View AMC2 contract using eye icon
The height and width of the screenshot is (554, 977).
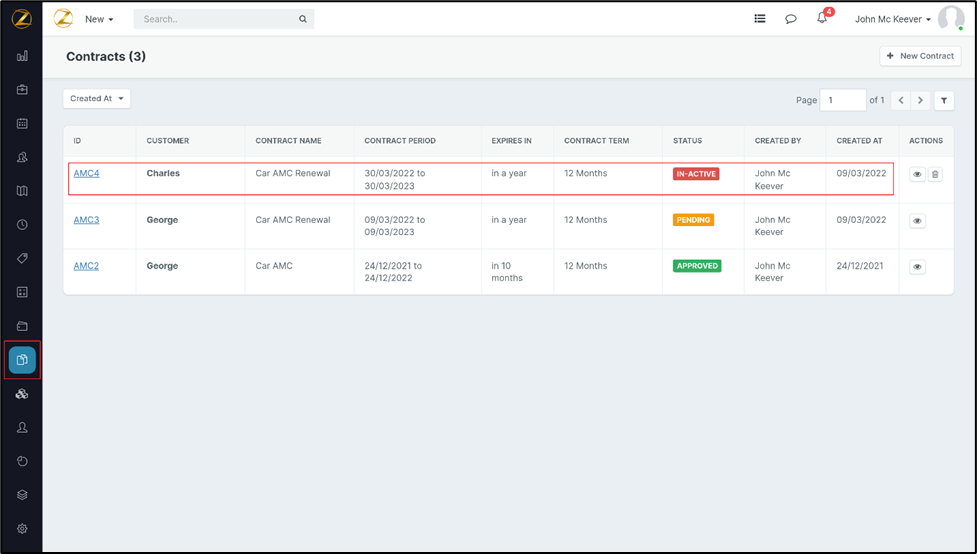click(917, 267)
